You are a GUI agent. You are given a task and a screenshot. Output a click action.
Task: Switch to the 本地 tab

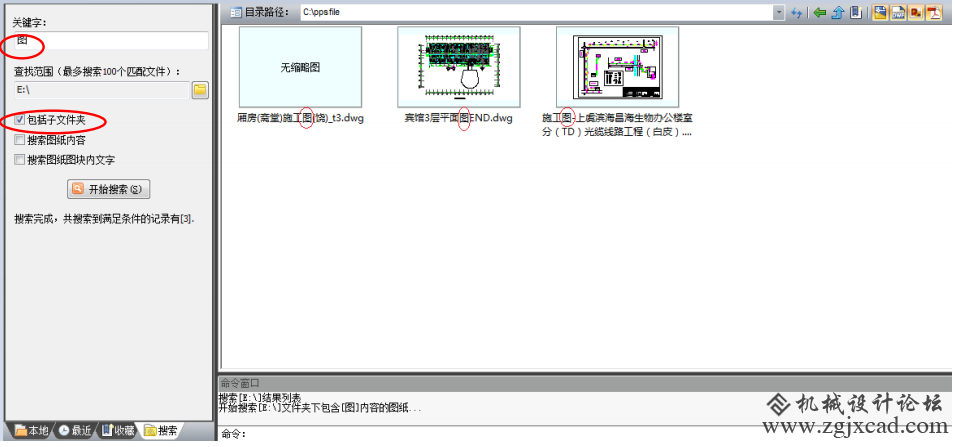coord(31,431)
